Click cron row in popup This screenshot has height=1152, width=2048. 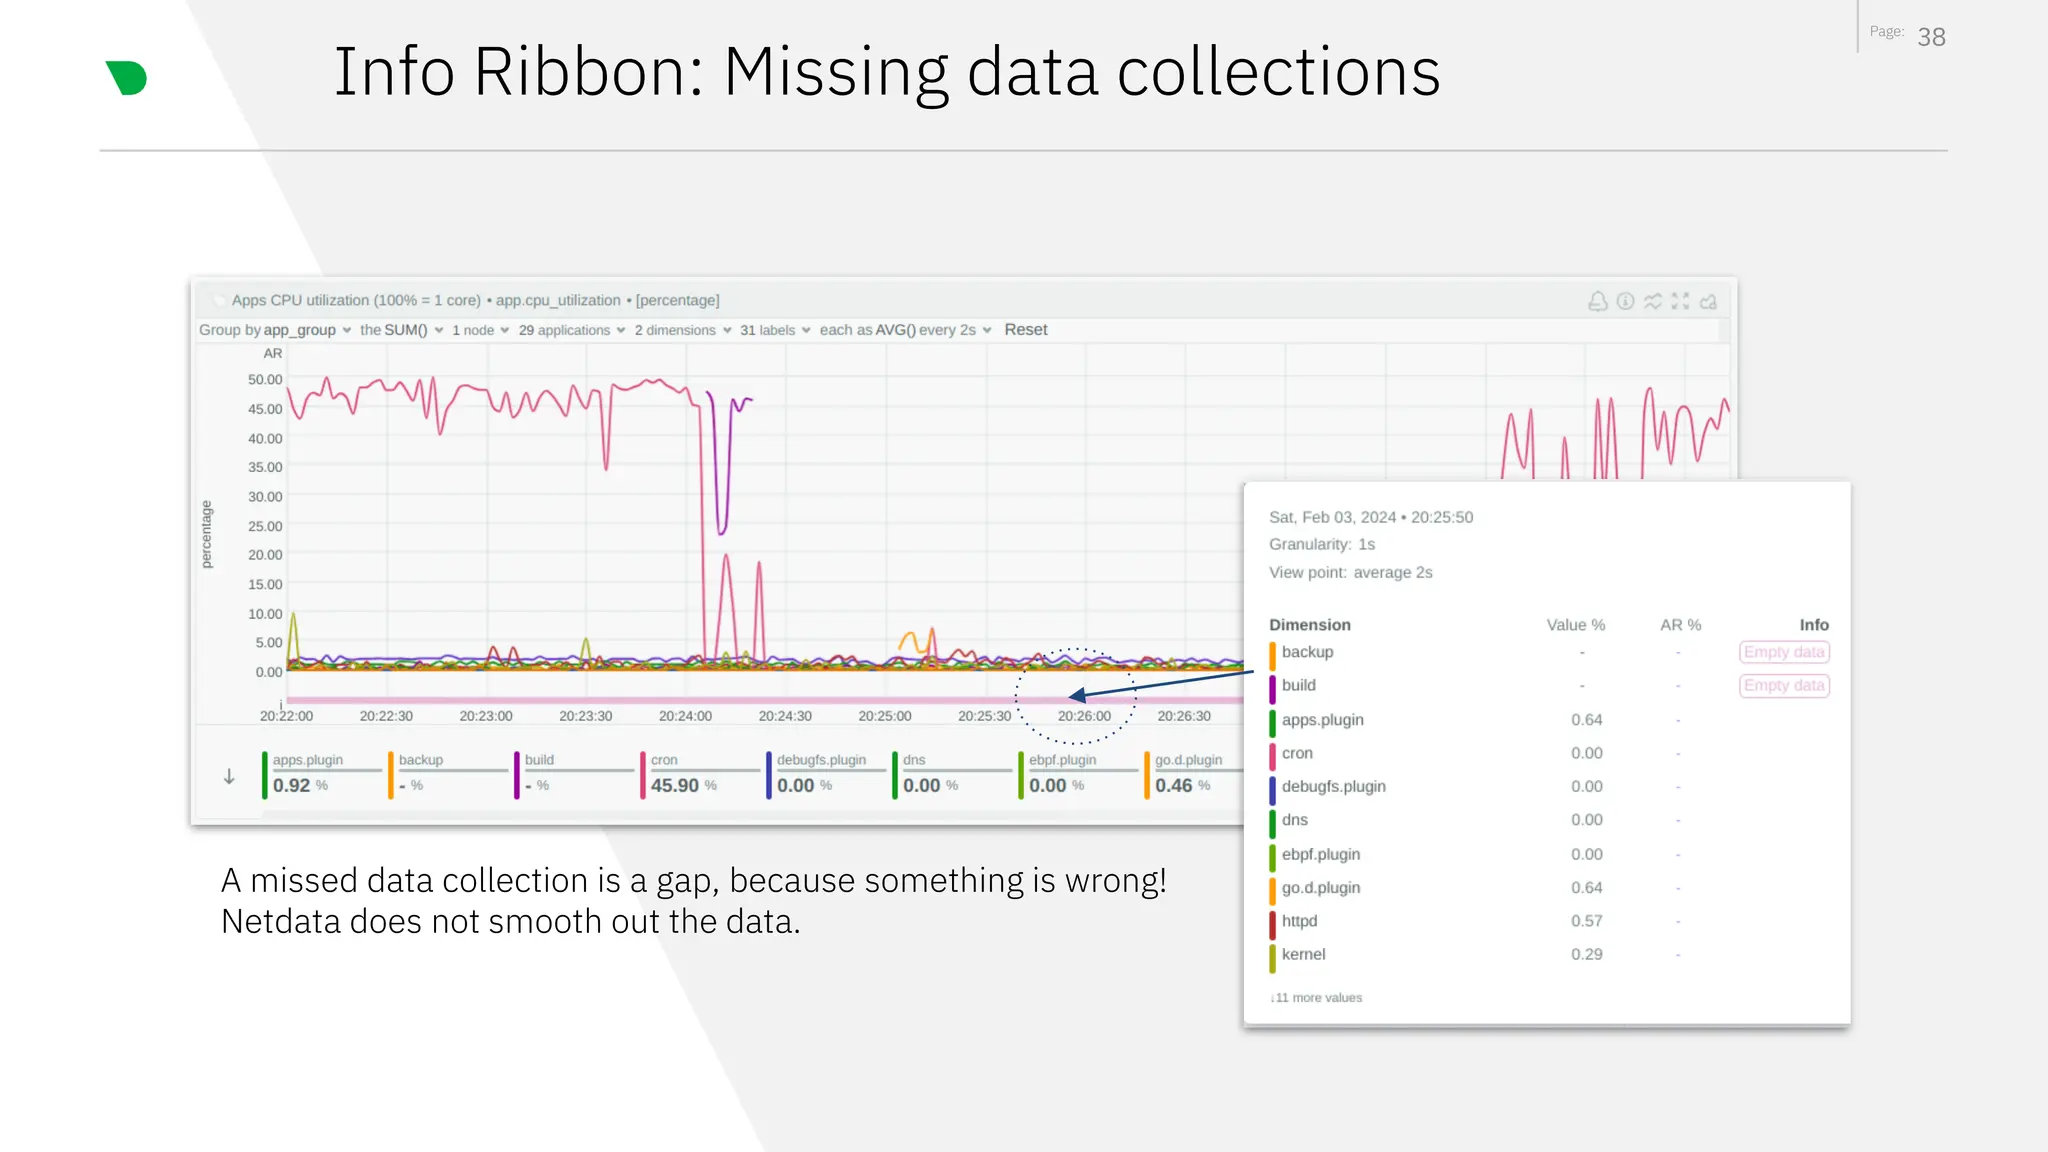pos(1549,753)
